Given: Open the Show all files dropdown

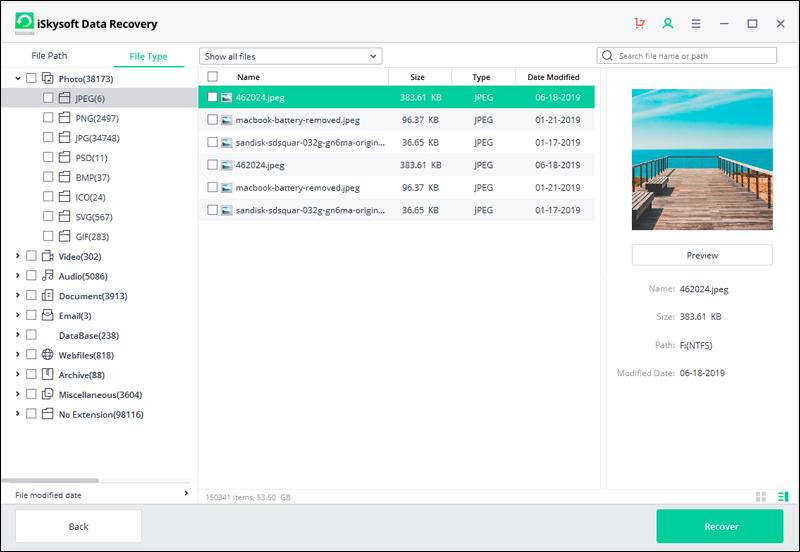Looking at the screenshot, I should pos(290,56).
